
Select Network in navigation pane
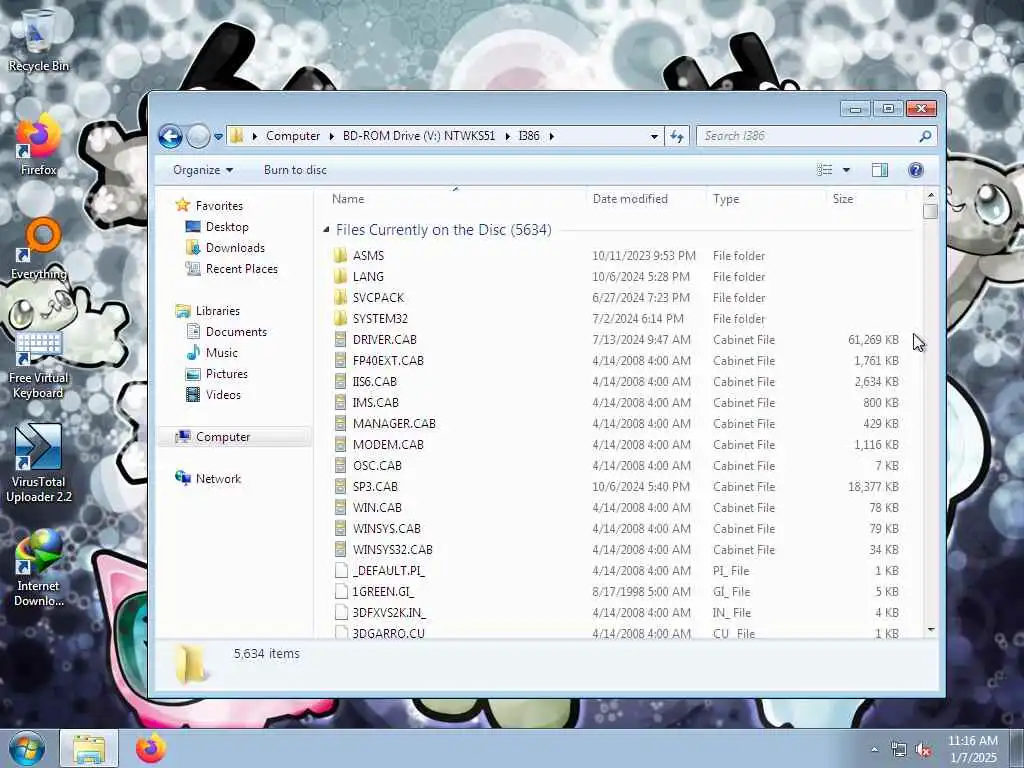point(218,479)
